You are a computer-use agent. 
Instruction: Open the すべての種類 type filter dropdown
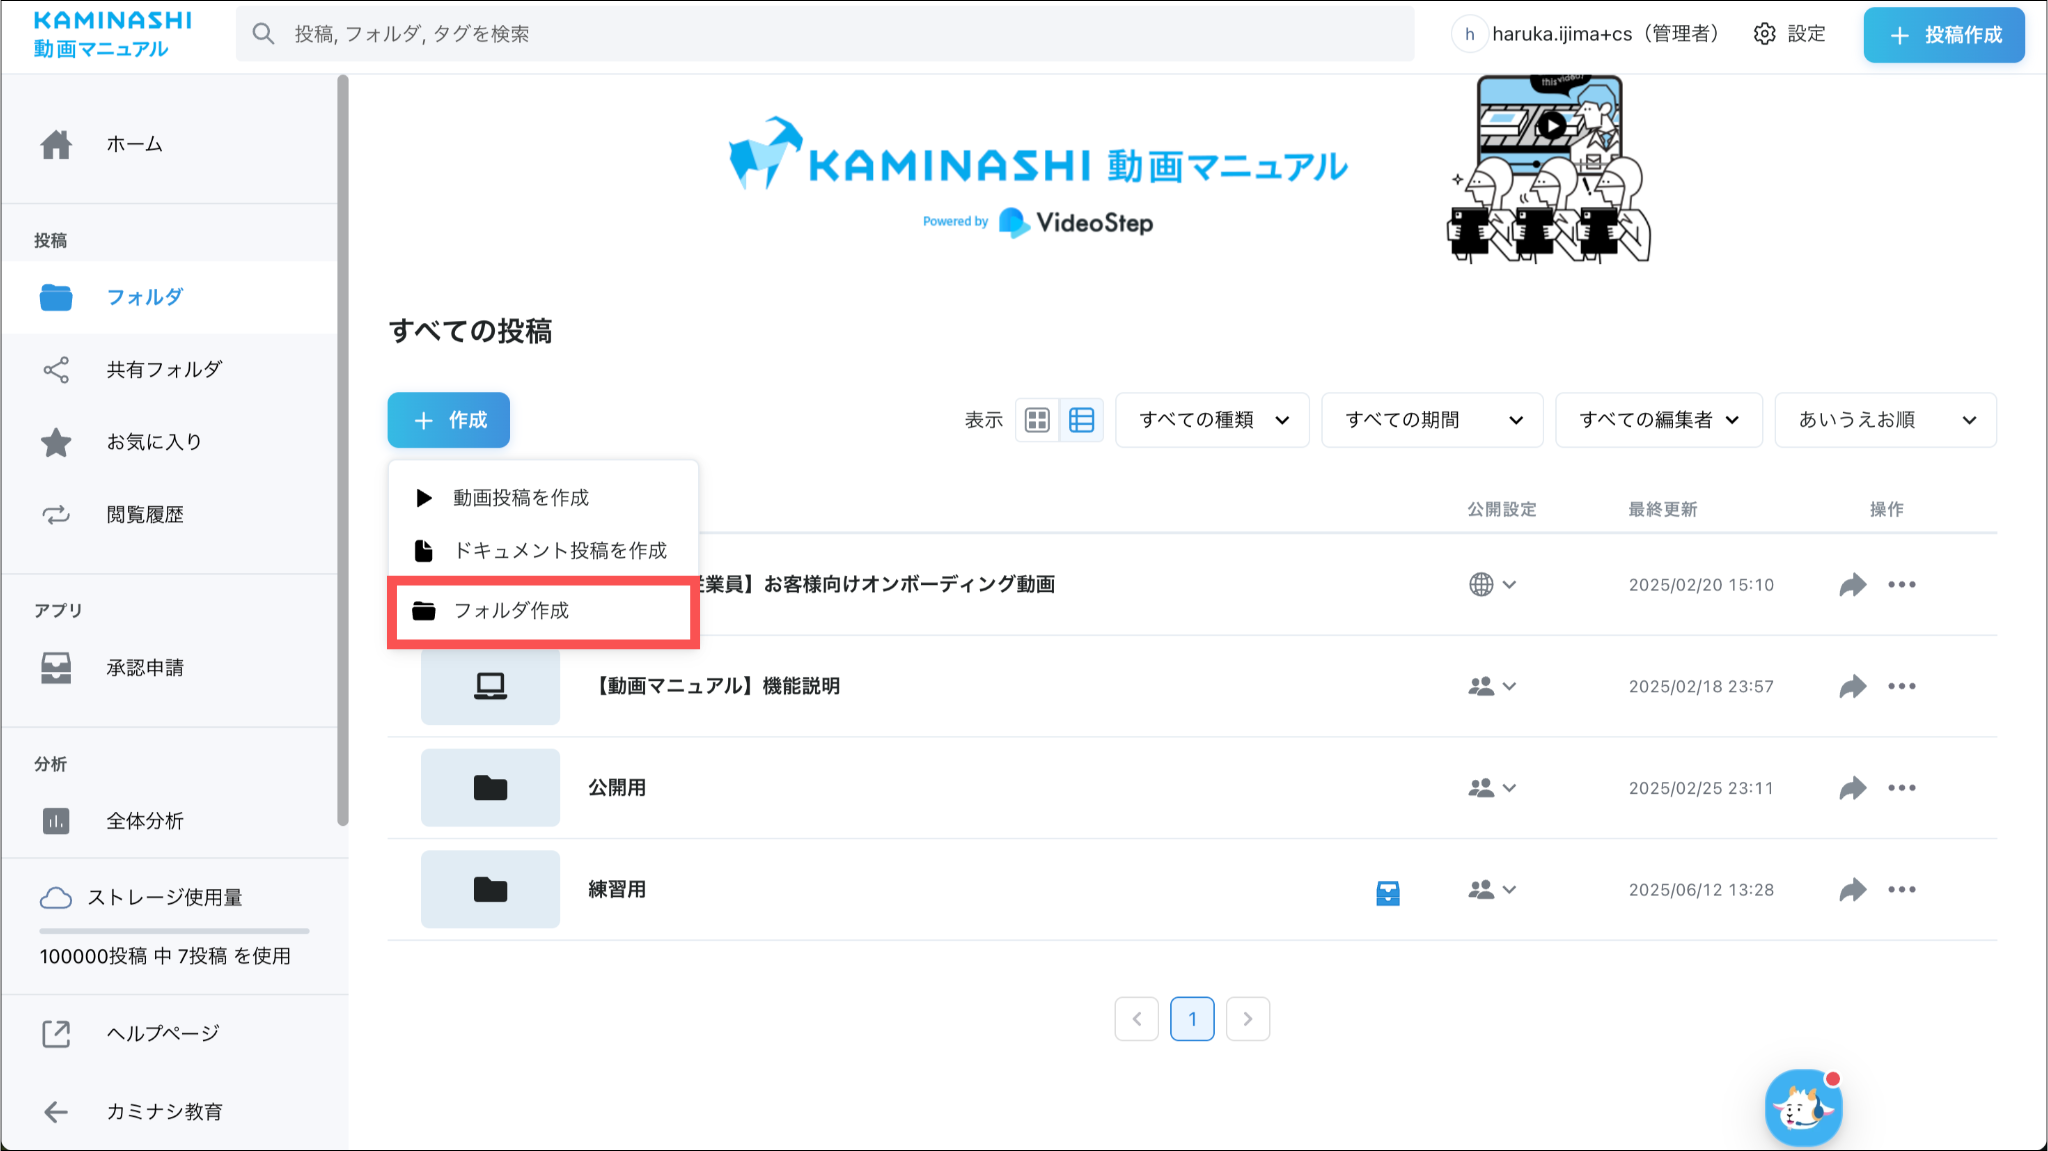tap(1212, 420)
